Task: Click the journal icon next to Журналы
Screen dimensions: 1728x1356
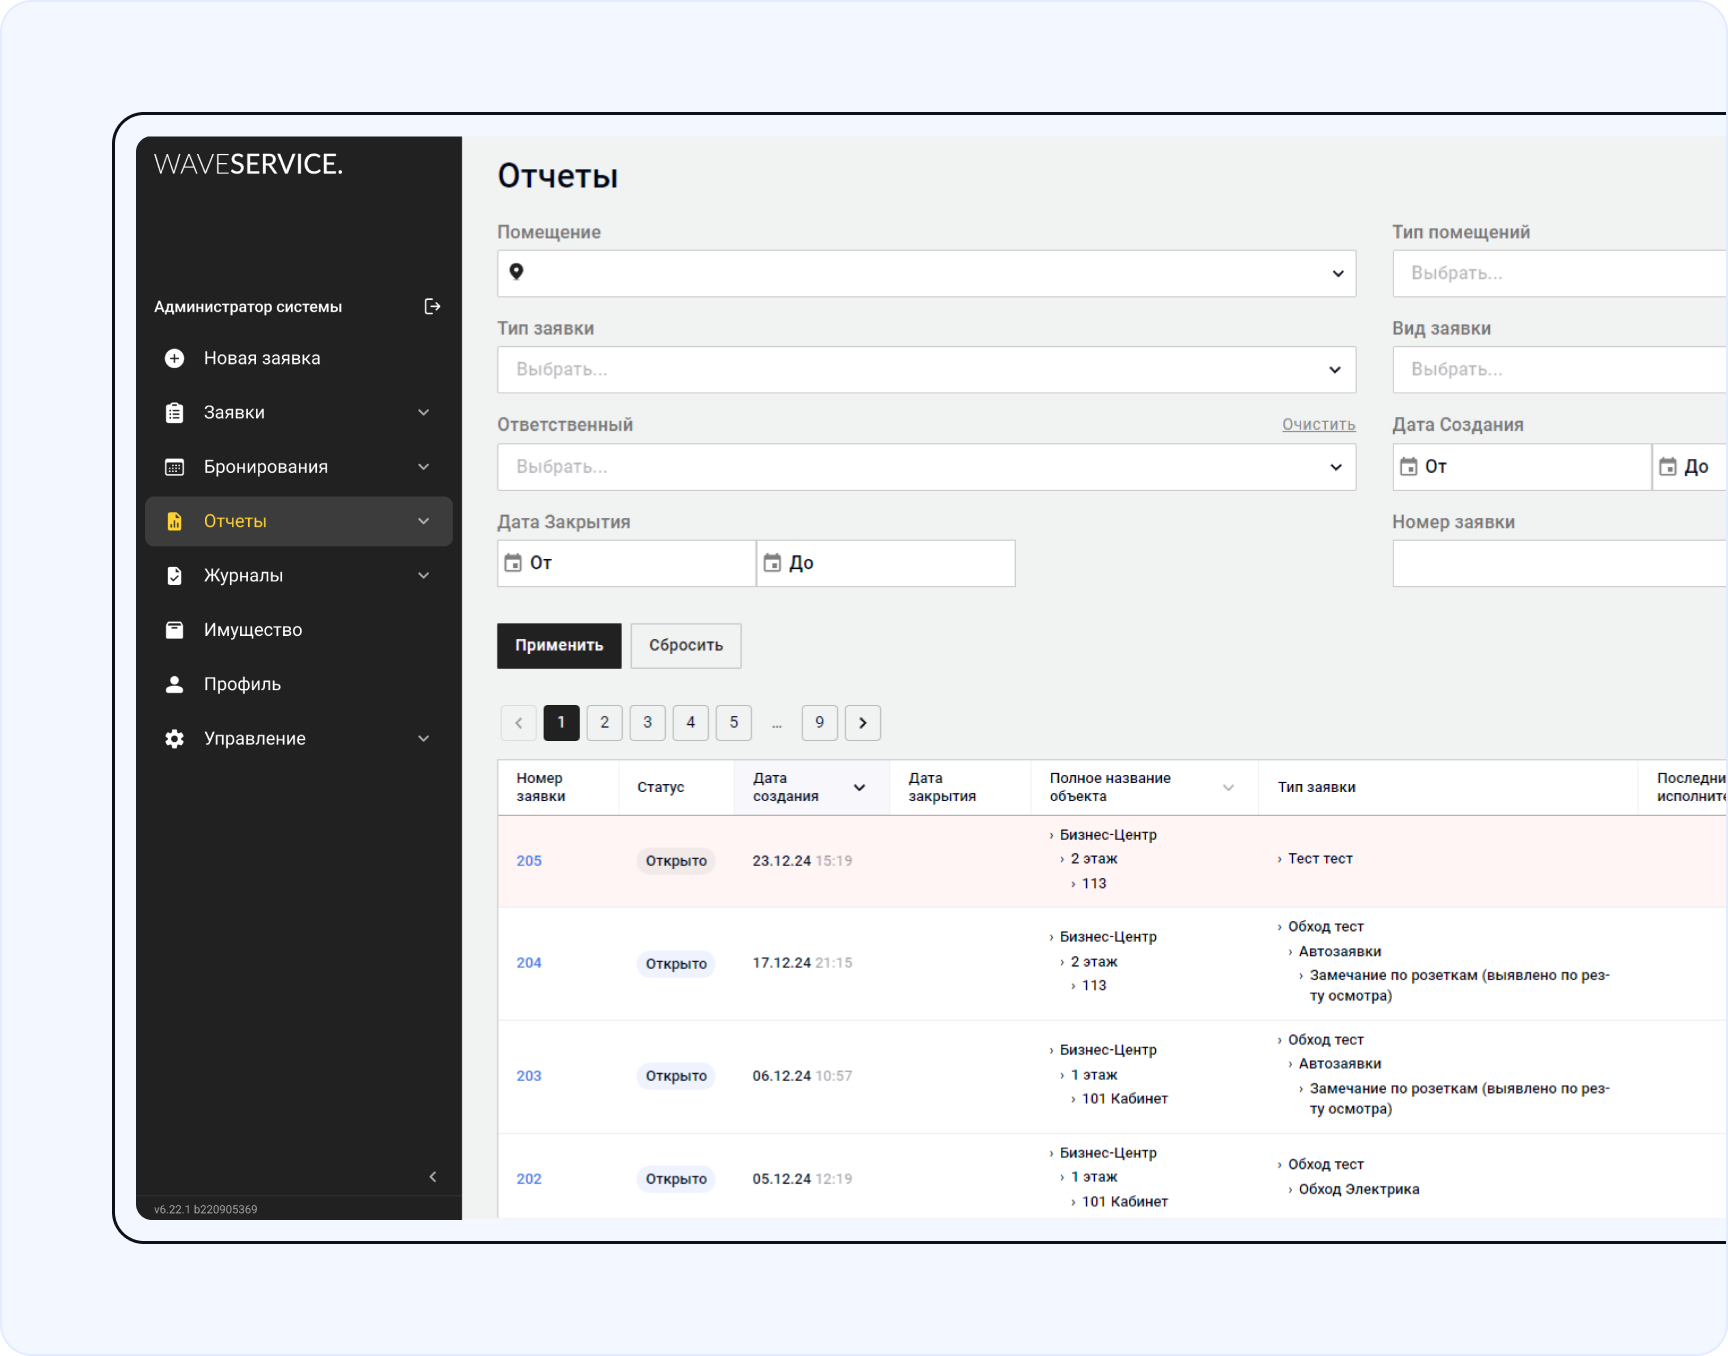Action: (x=174, y=576)
